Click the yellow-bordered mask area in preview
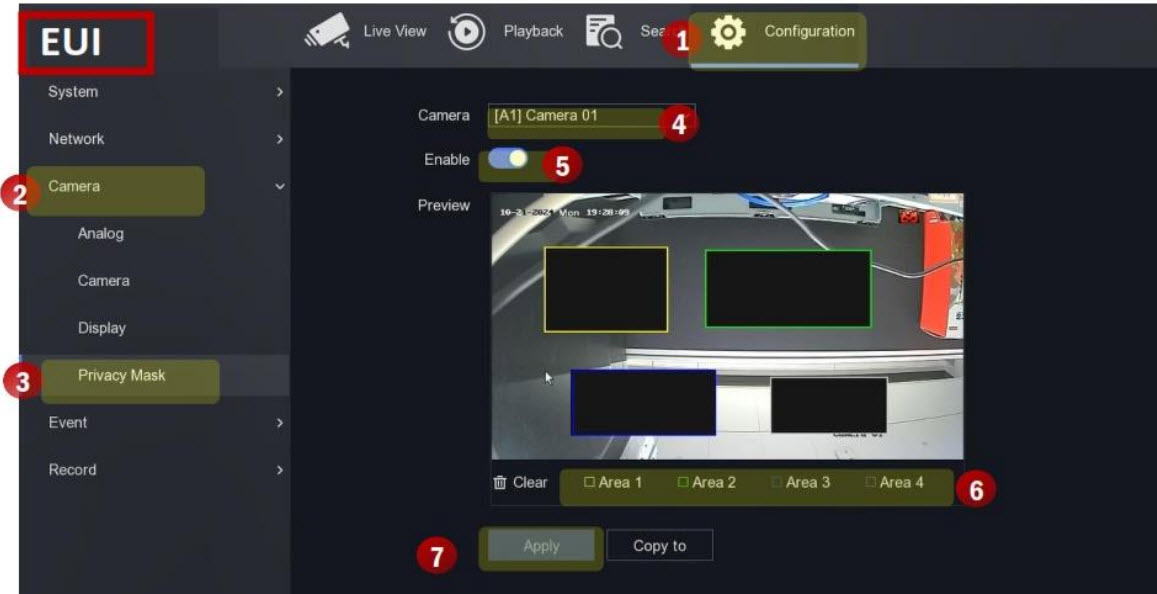 [606, 289]
